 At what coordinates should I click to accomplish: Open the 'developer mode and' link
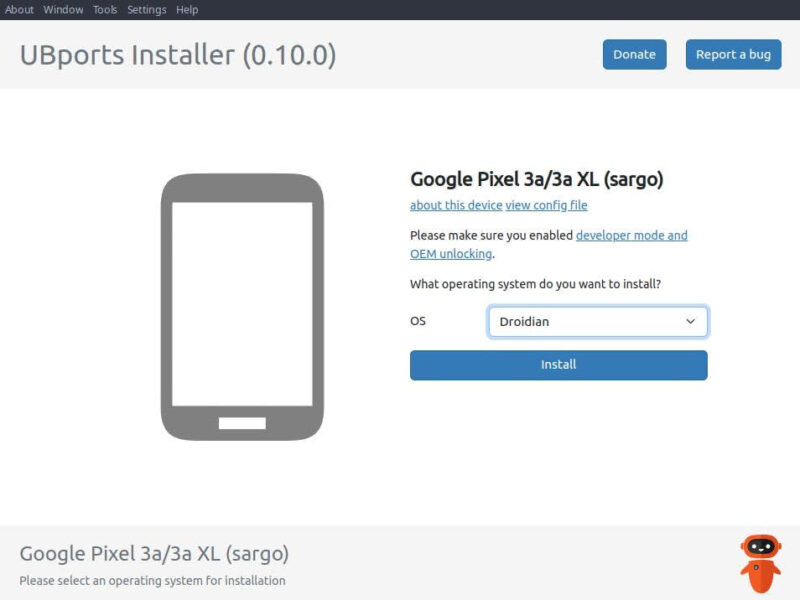click(x=631, y=236)
